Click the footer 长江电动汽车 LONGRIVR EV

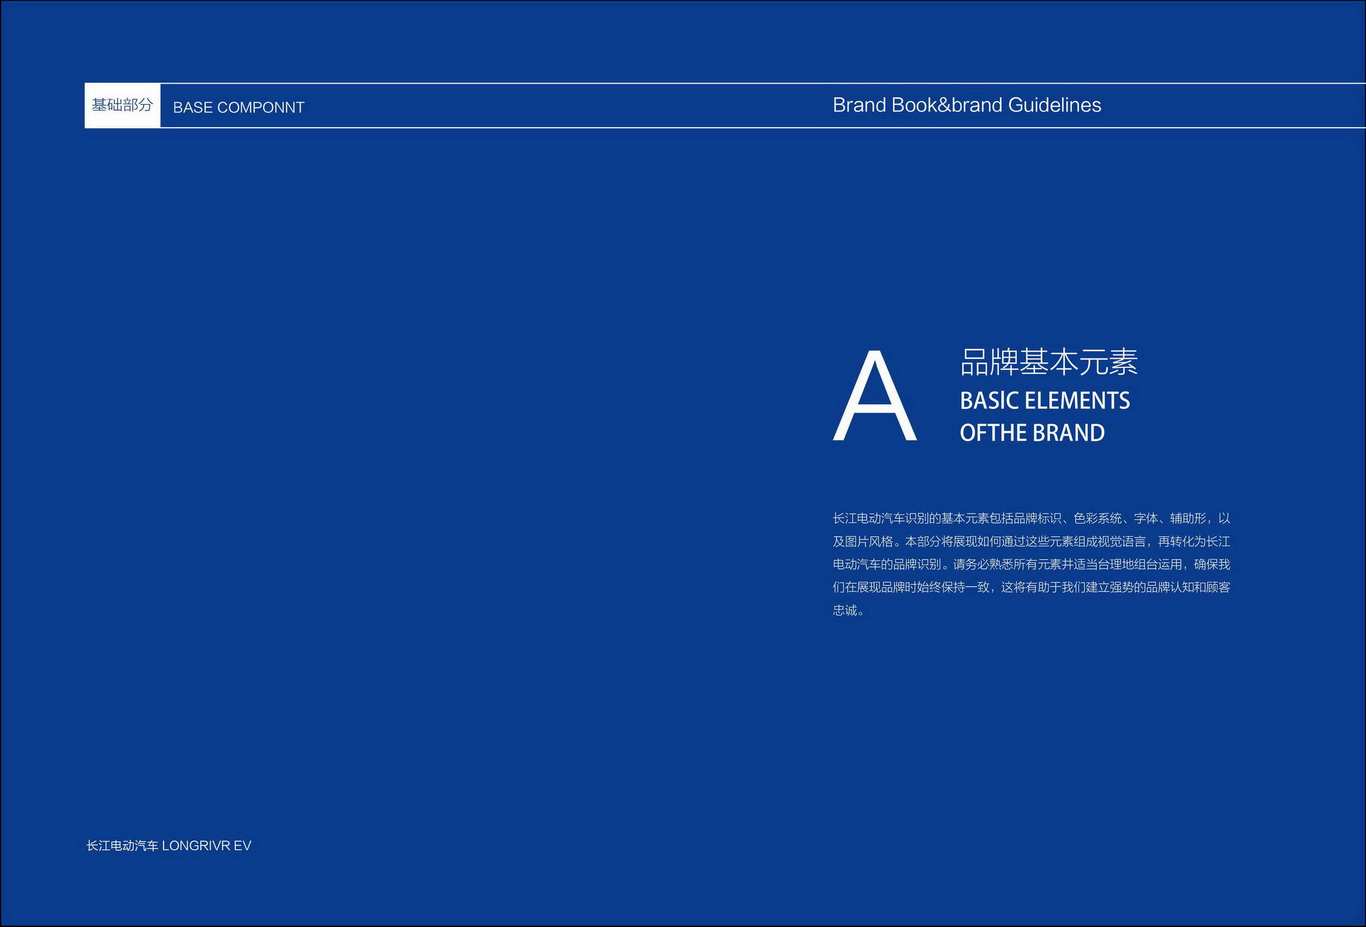(169, 845)
